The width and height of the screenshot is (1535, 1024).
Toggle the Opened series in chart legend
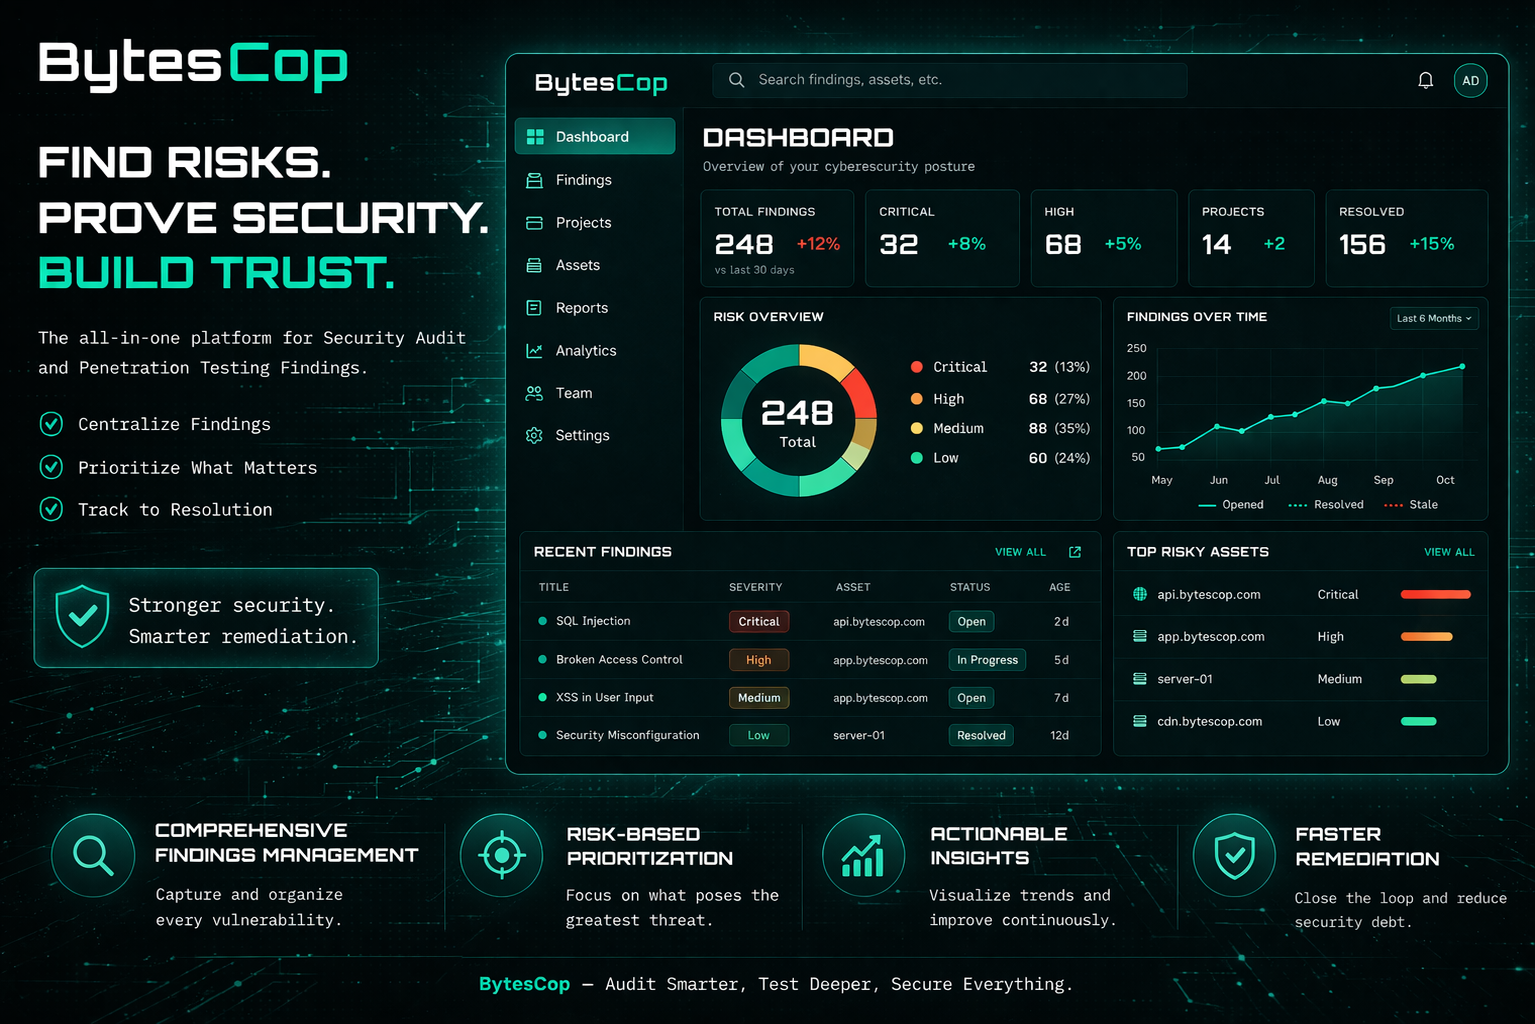pyautogui.click(x=1232, y=505)
